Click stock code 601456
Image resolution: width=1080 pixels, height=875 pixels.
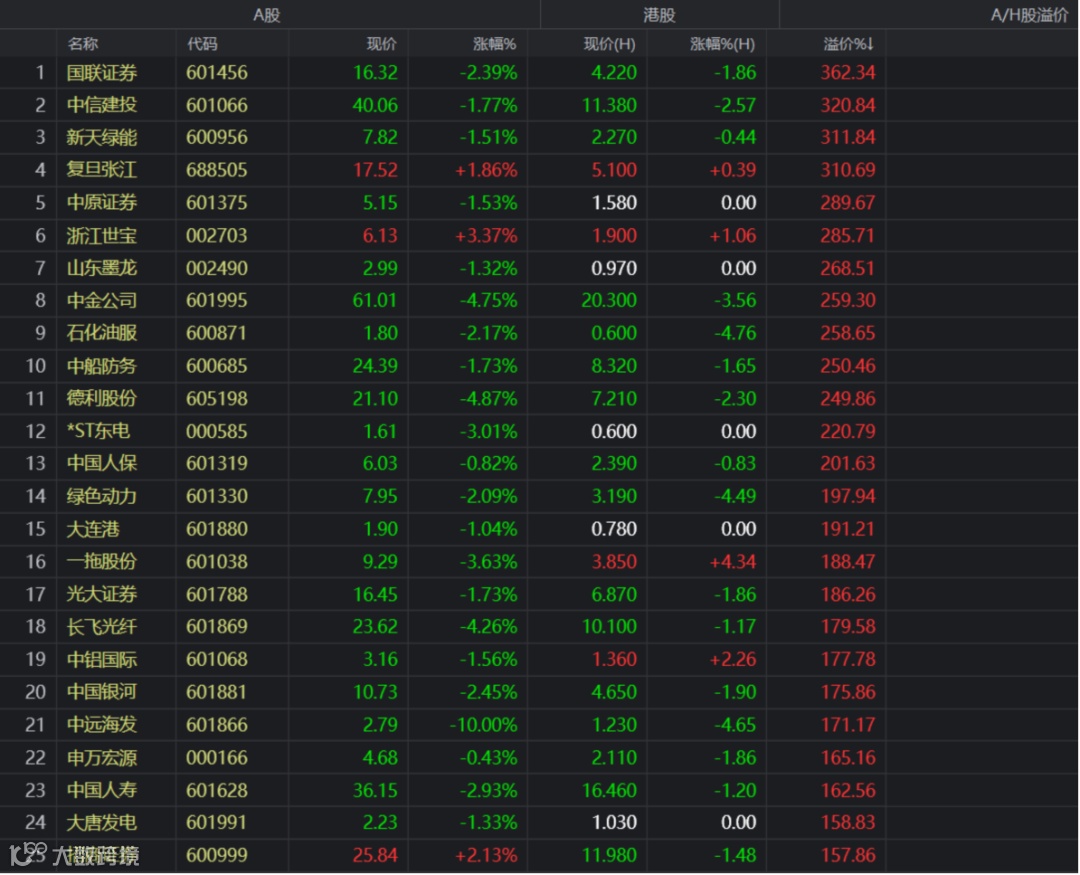[x=216, y=73]
